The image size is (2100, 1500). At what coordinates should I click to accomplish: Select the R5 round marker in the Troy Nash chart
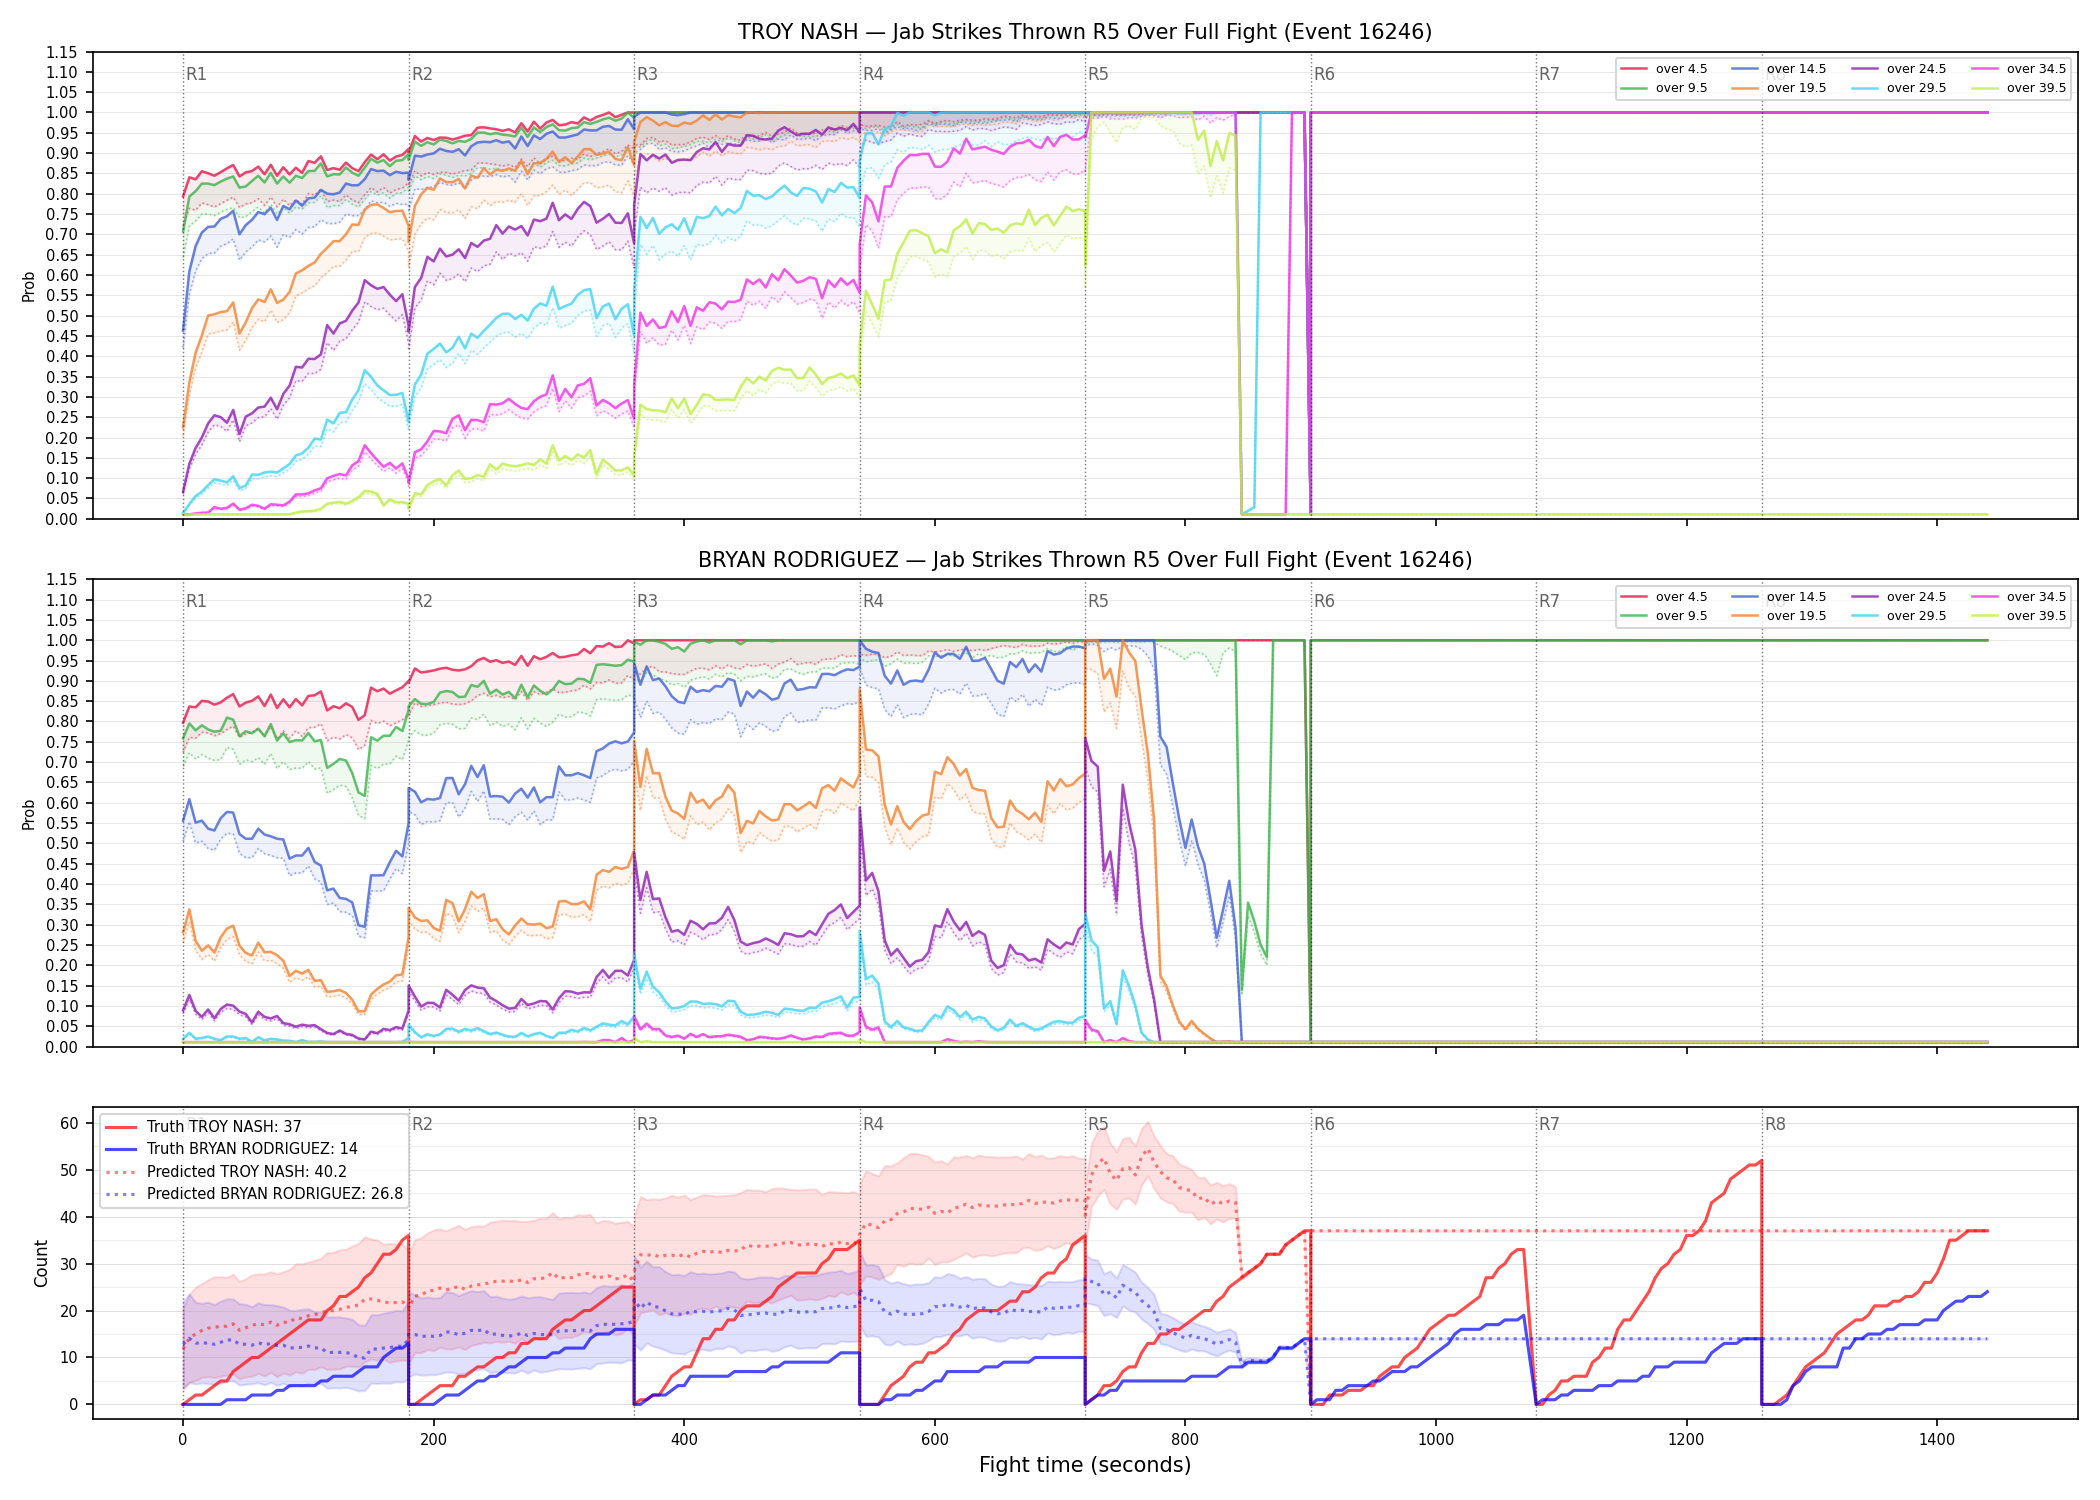pos(1098,74)
